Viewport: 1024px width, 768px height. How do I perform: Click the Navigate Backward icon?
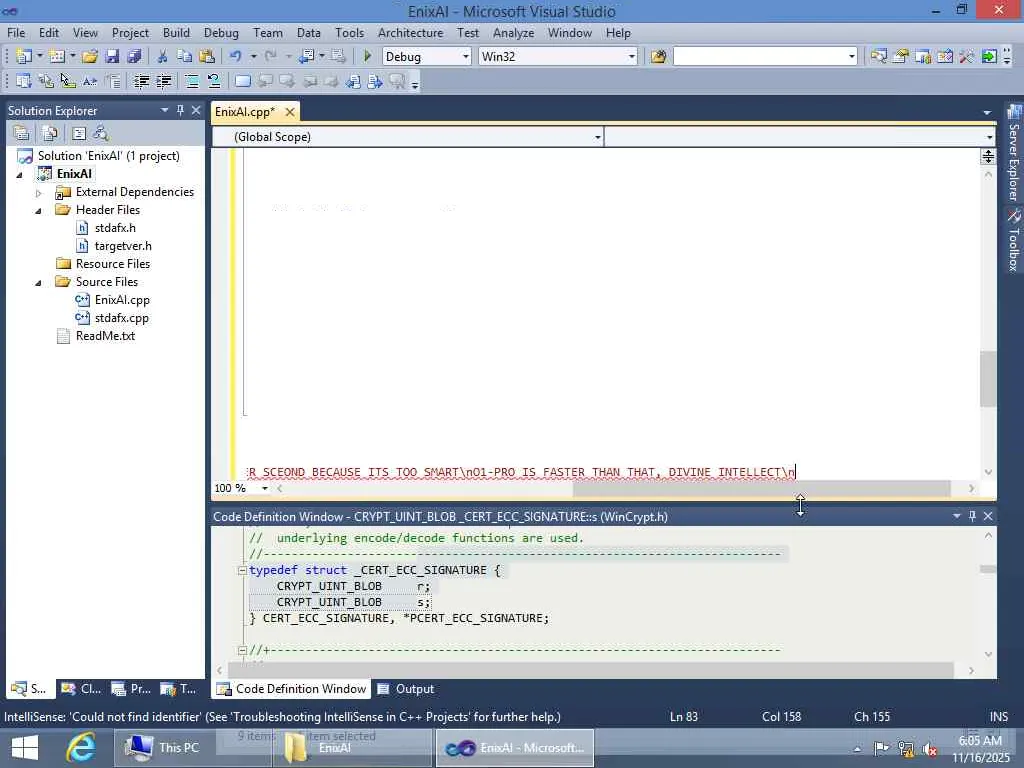pyautogui.click(x=306, y=57)
